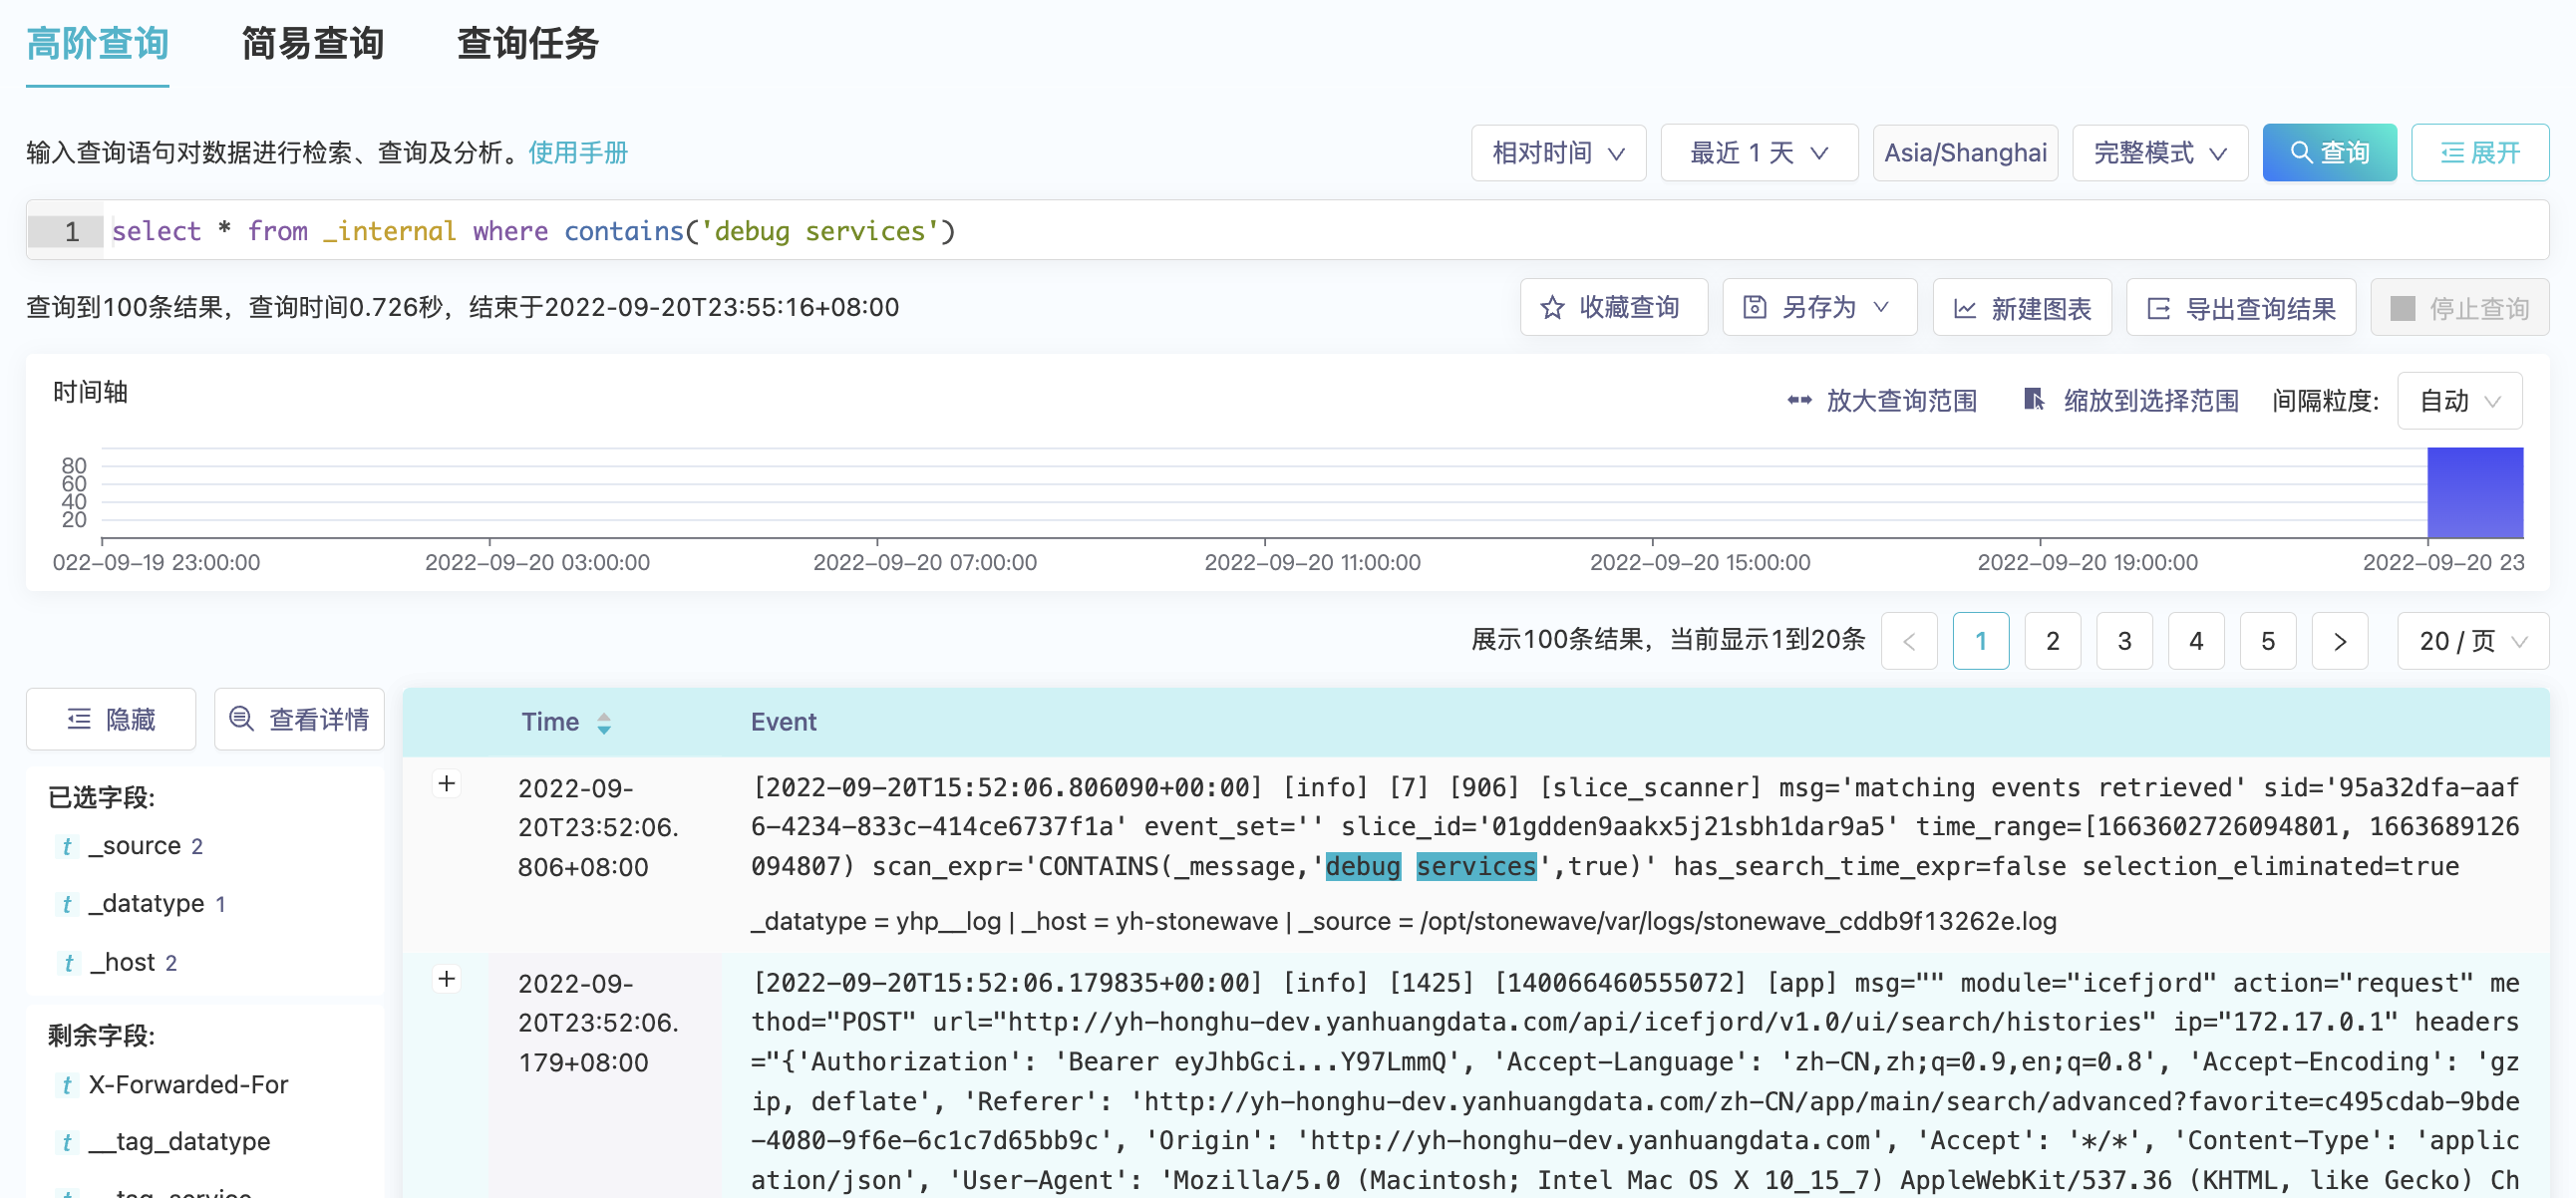The height and width of the screenshot is (1198, 2576).
Task: Click the 展示100条结果 pagination summary
Action: tap(1668, 640)
